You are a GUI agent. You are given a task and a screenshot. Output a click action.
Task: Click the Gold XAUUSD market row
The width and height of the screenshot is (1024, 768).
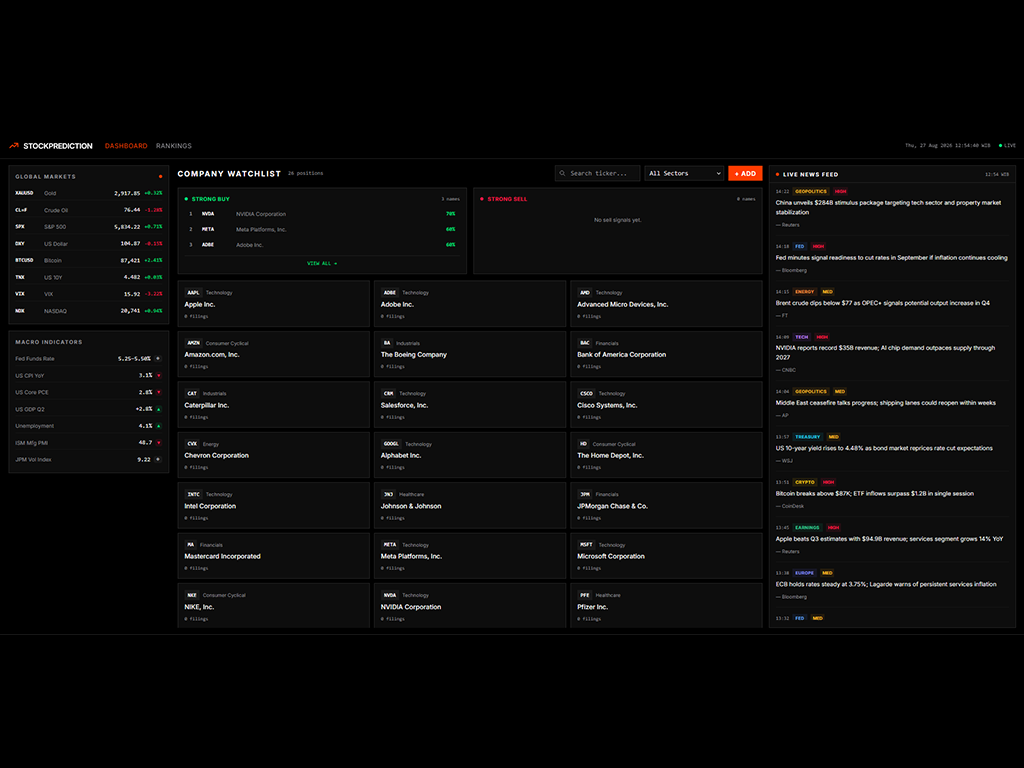coord(89,193)
